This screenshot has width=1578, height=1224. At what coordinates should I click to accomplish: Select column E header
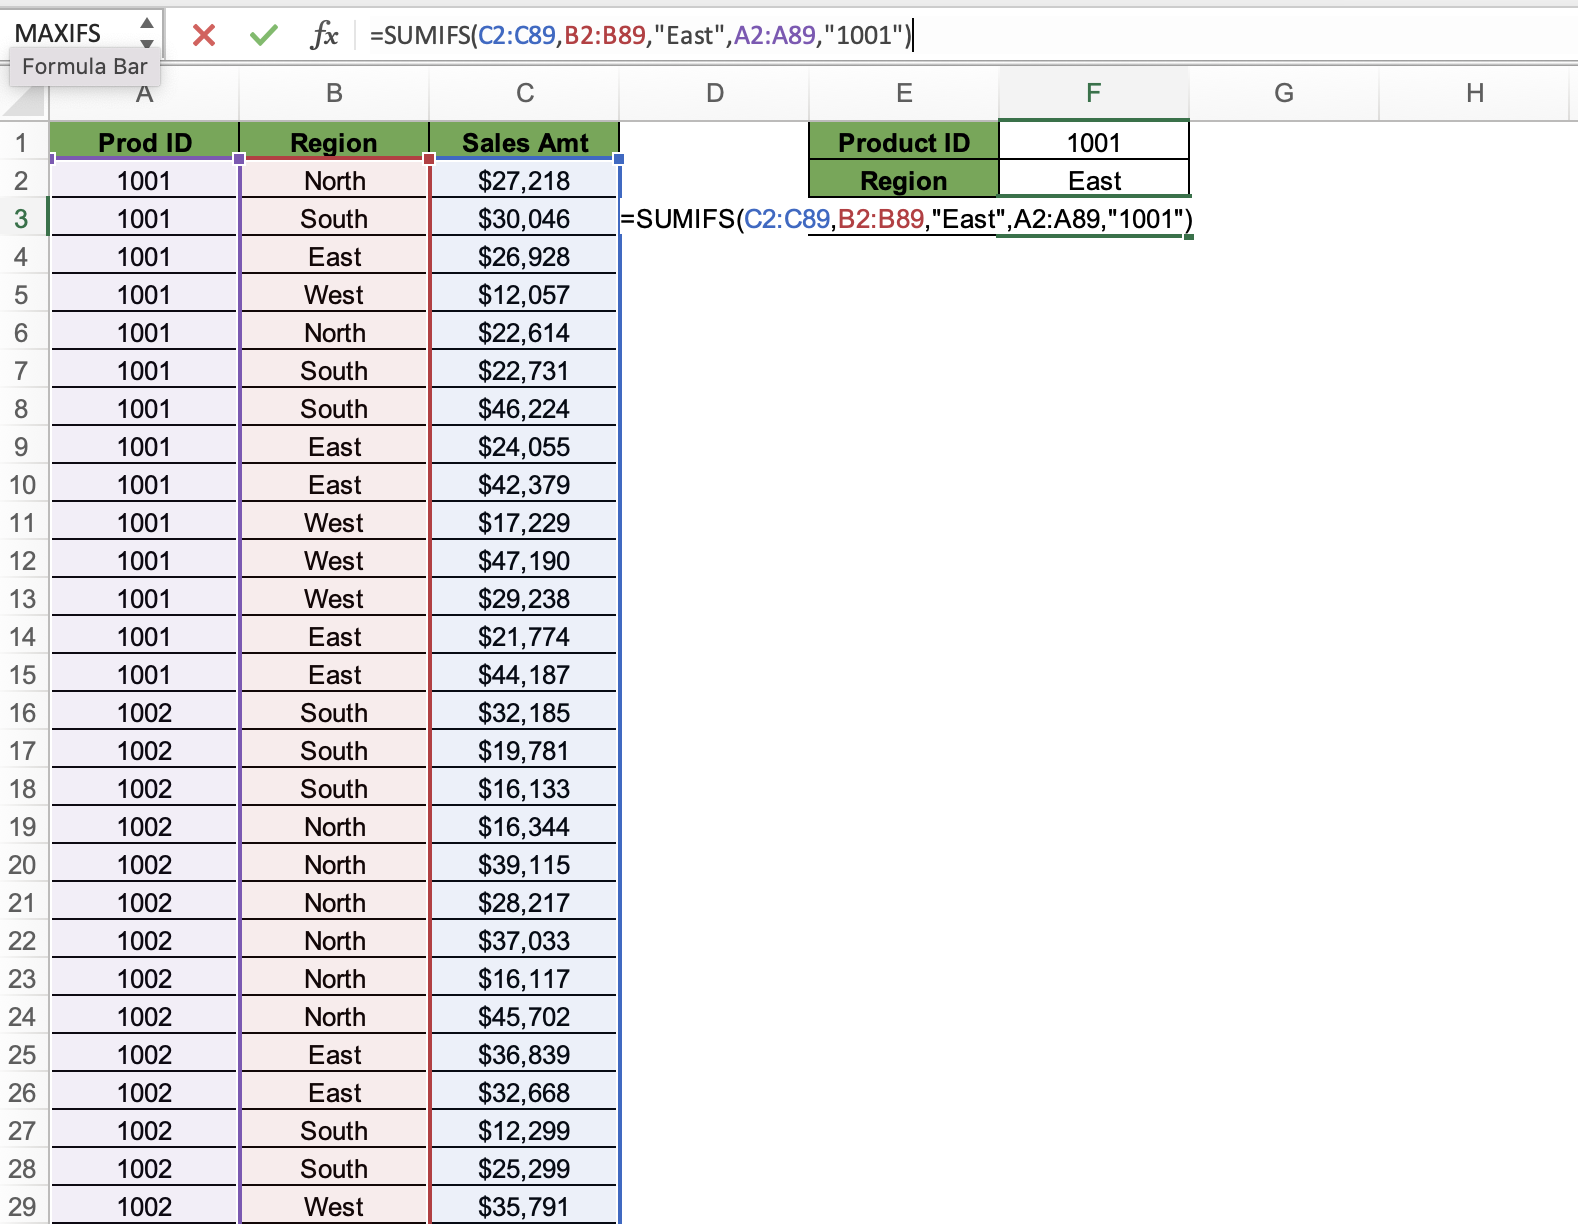pos(904,93)
